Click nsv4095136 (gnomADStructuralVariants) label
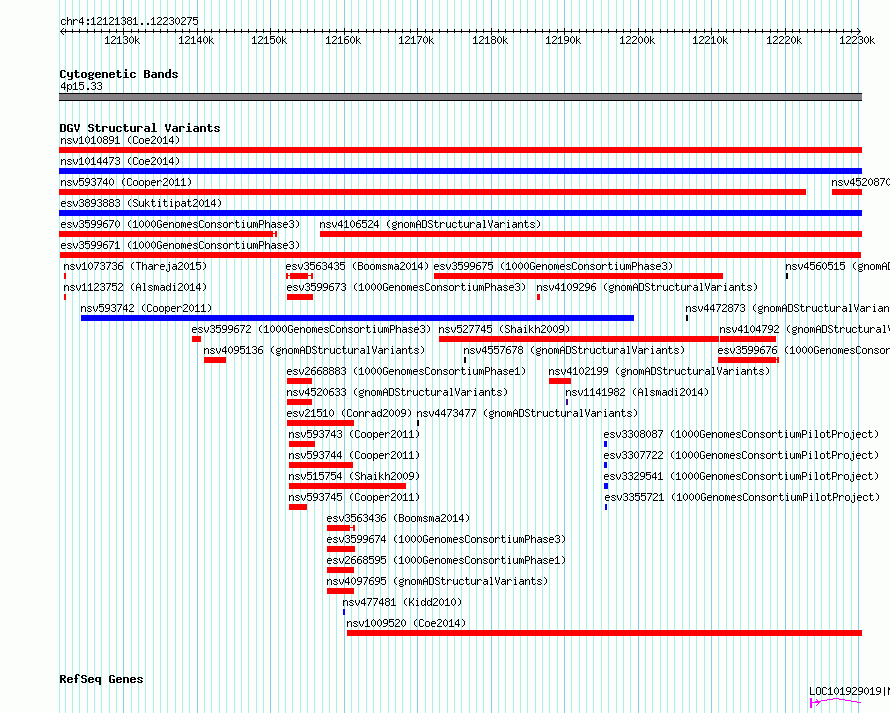The height and width of the screenshot is (713, 890). coord(314,350)
